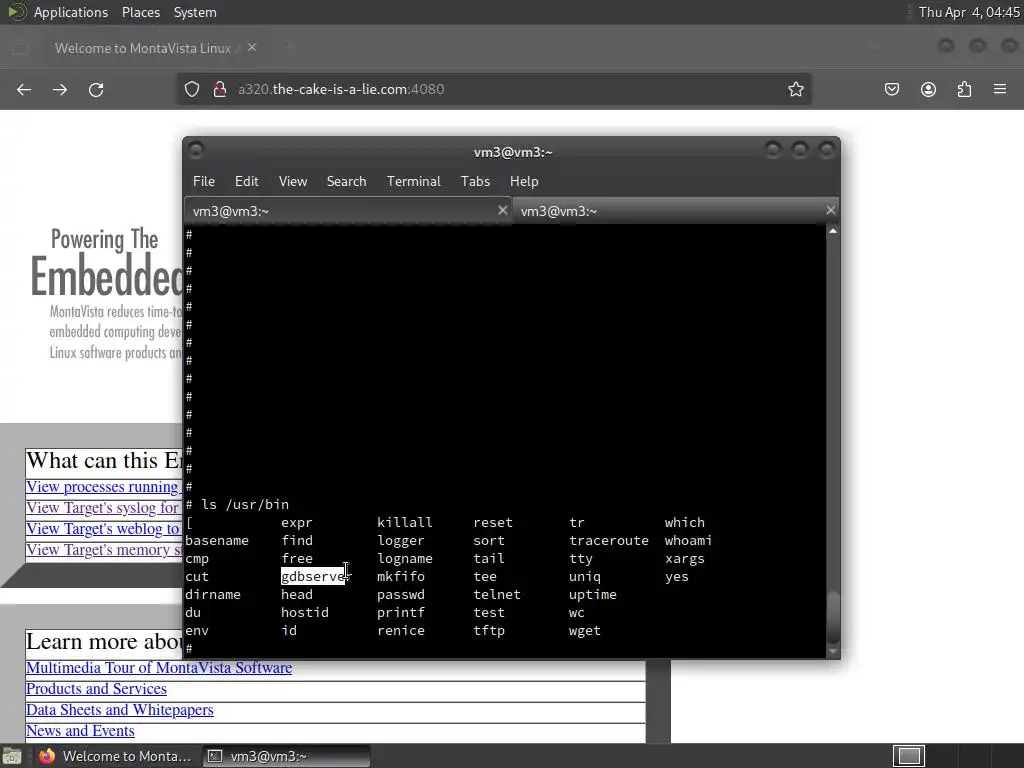This screenshot has height=768, width=1024.
Task: Open the Terminal menu
Action: pos(413,182)
